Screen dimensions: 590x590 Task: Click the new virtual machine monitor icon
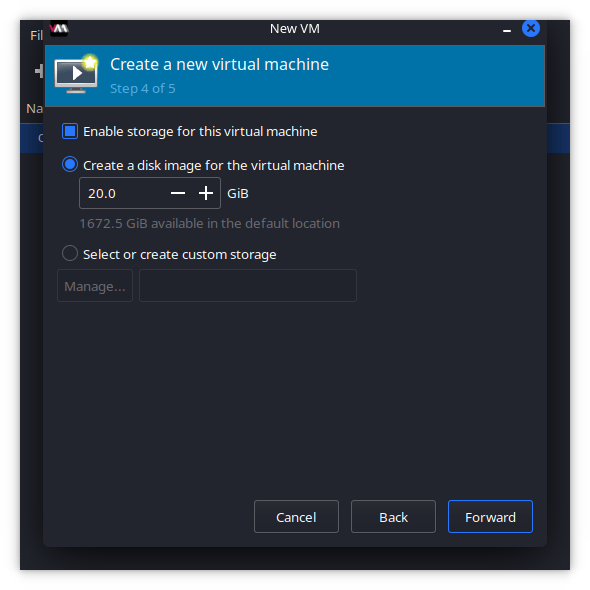point(76,74)
